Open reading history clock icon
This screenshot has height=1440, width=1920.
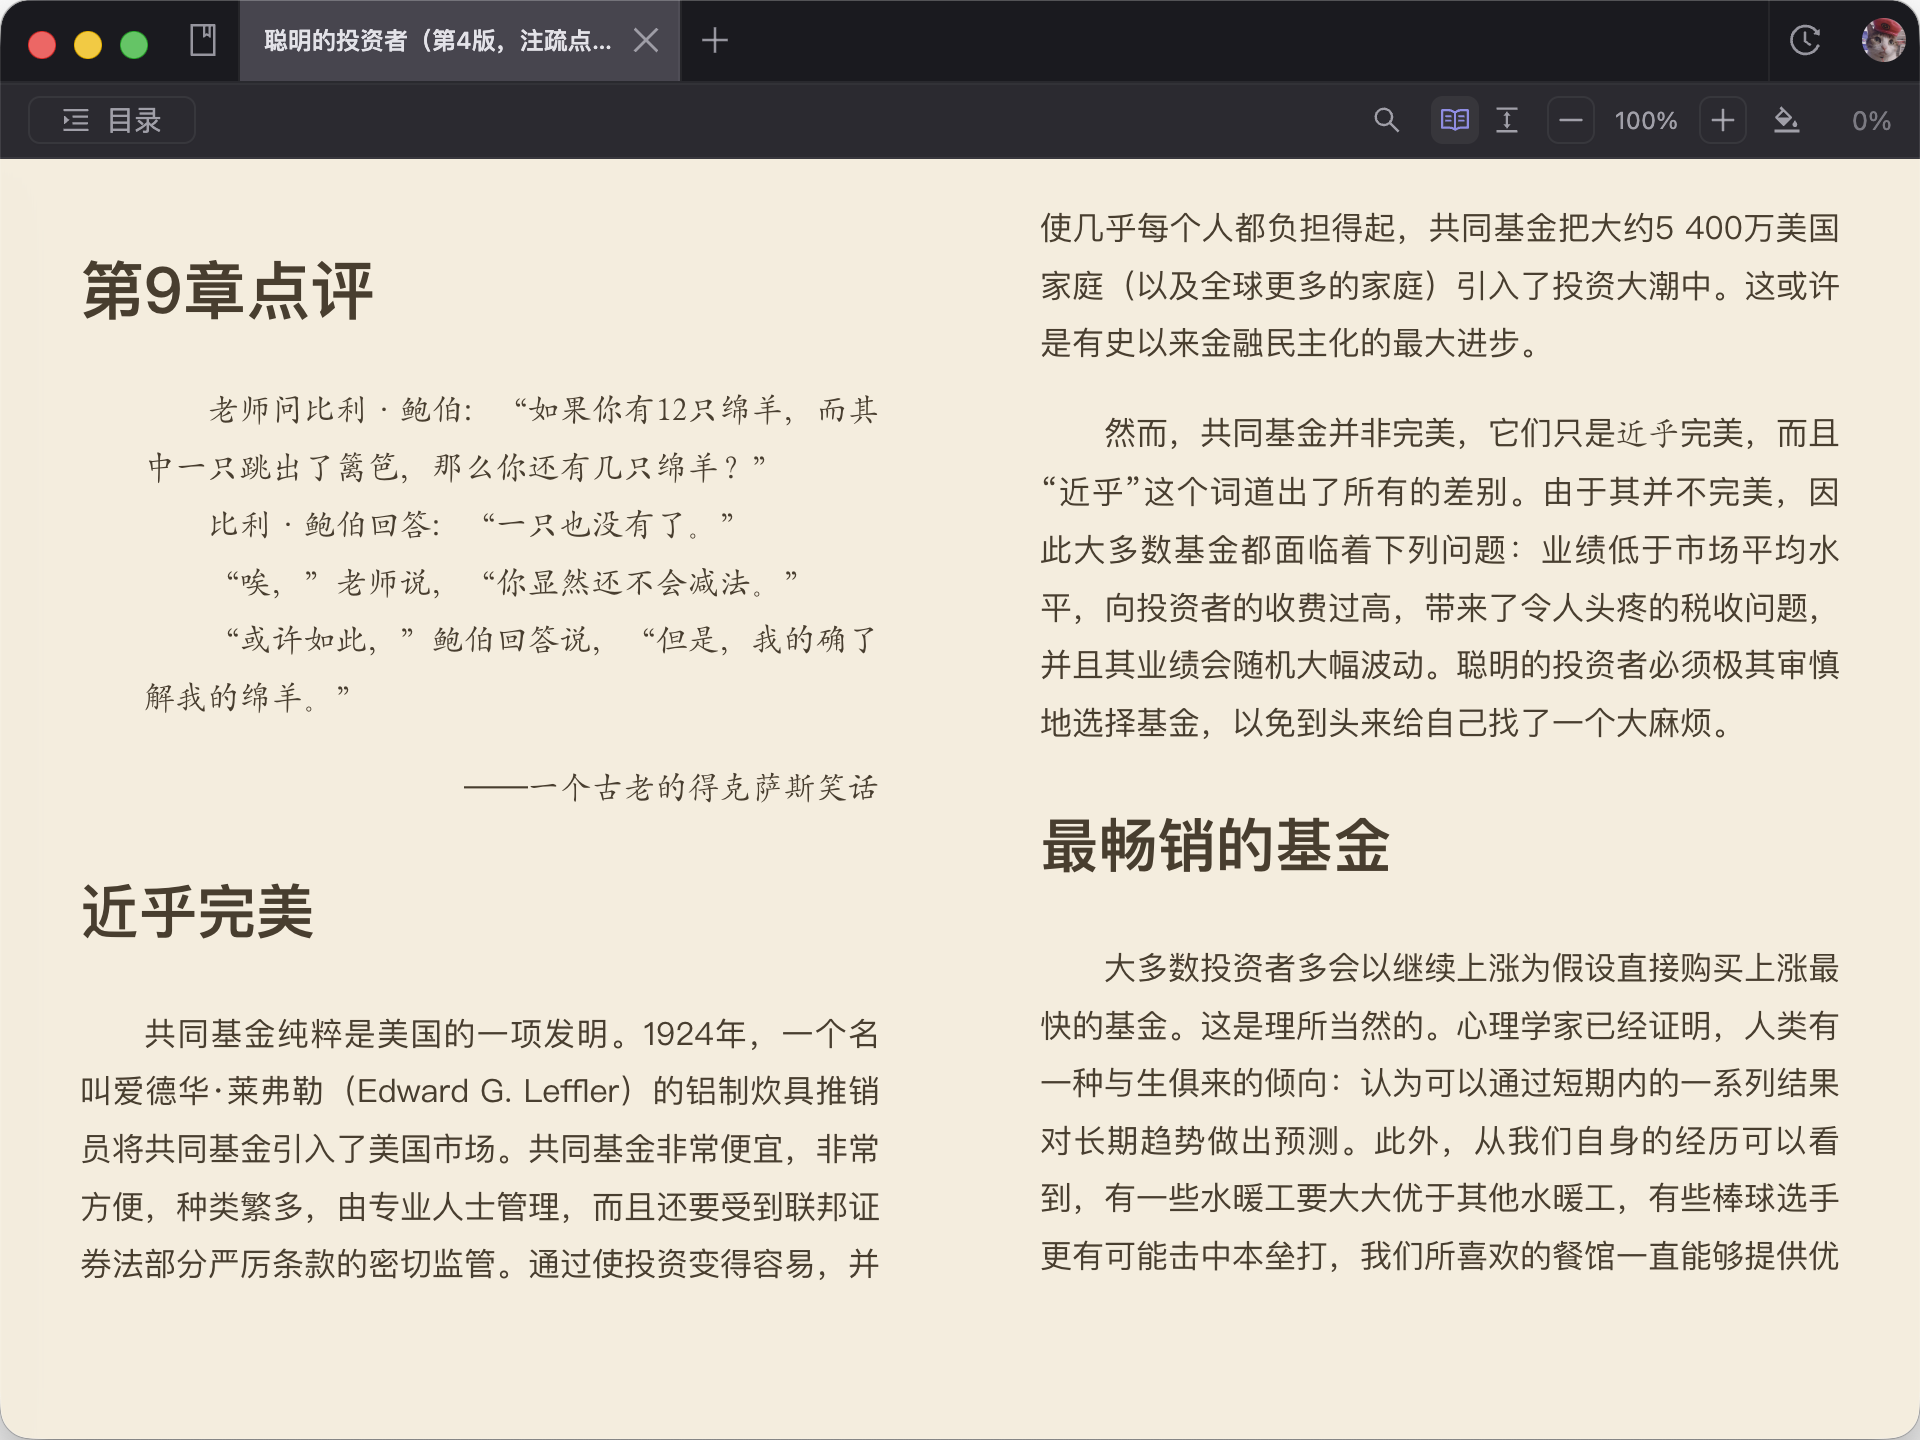(1804, 41)
